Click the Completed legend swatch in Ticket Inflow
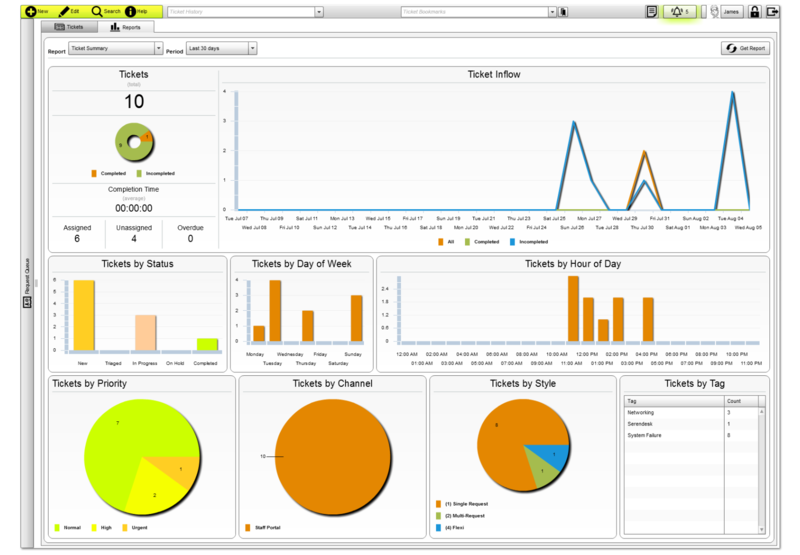The width and height of the screenshot is (800, 555). [x=467, y=242]
